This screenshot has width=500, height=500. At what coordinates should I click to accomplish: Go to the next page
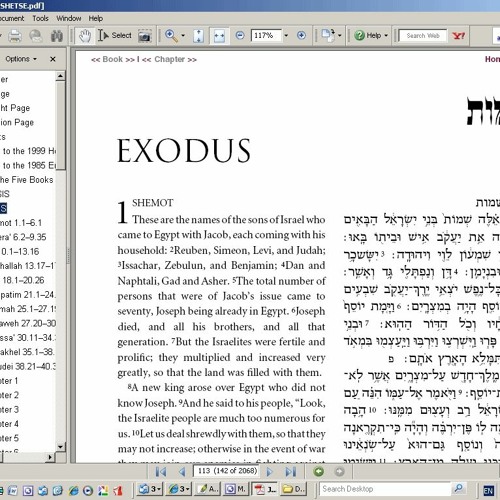coord(270,471)
